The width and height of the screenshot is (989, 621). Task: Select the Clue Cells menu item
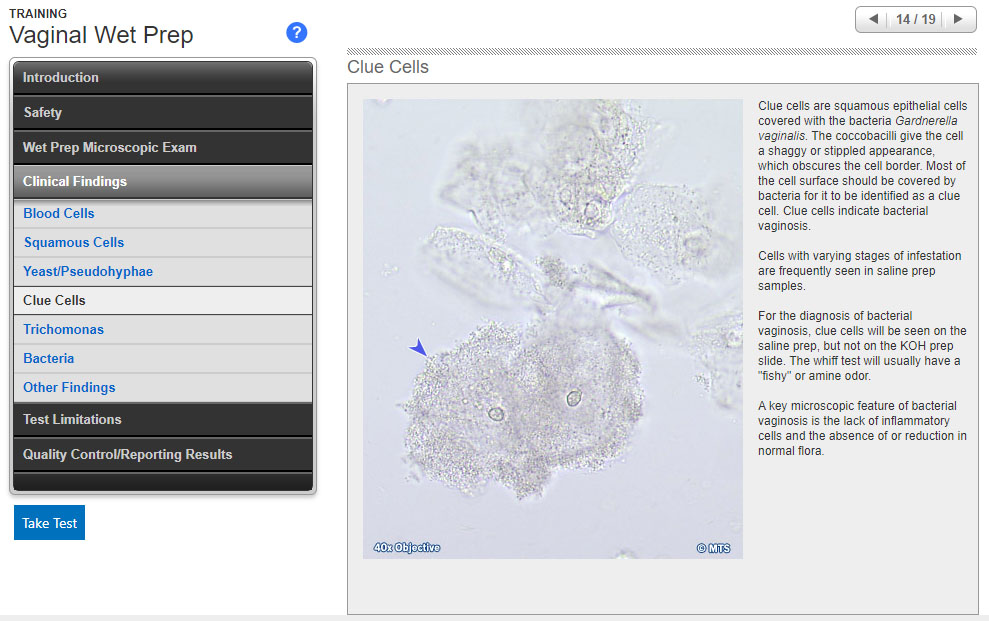coord(55,301)
